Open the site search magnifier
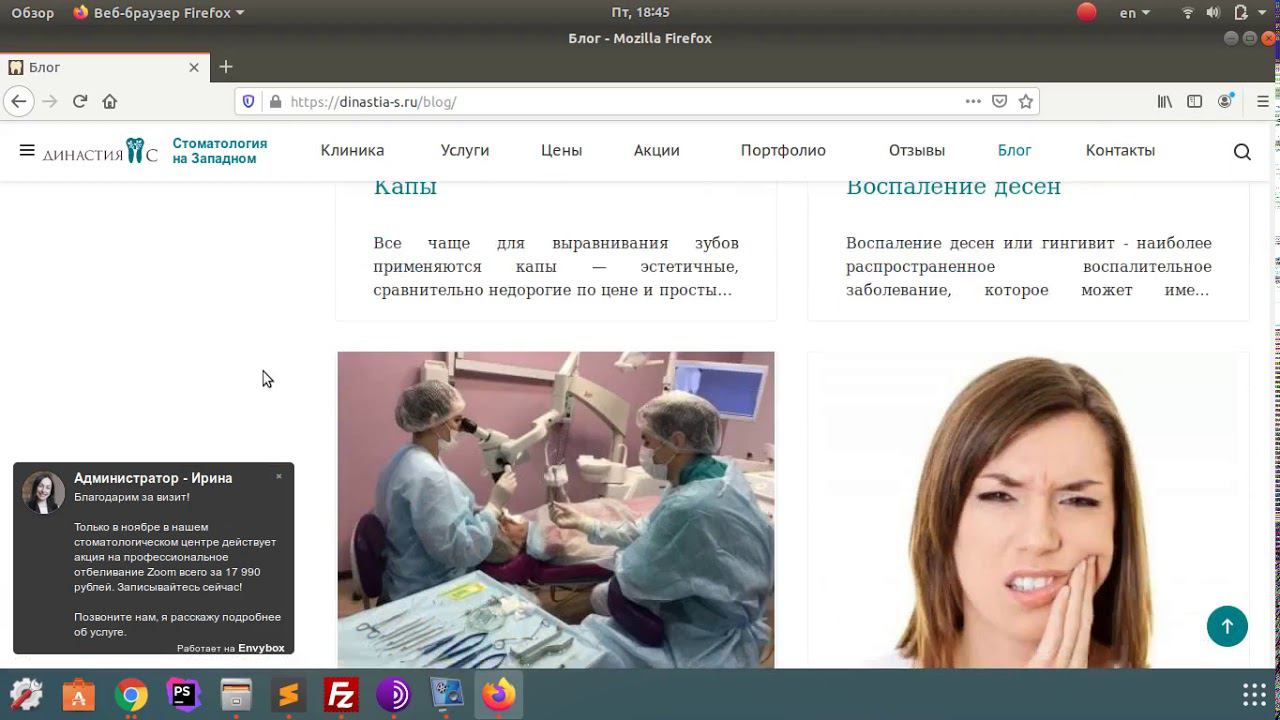This screenshot has width=1280, height=720. pyautogui.click(x=1242, y=151)
